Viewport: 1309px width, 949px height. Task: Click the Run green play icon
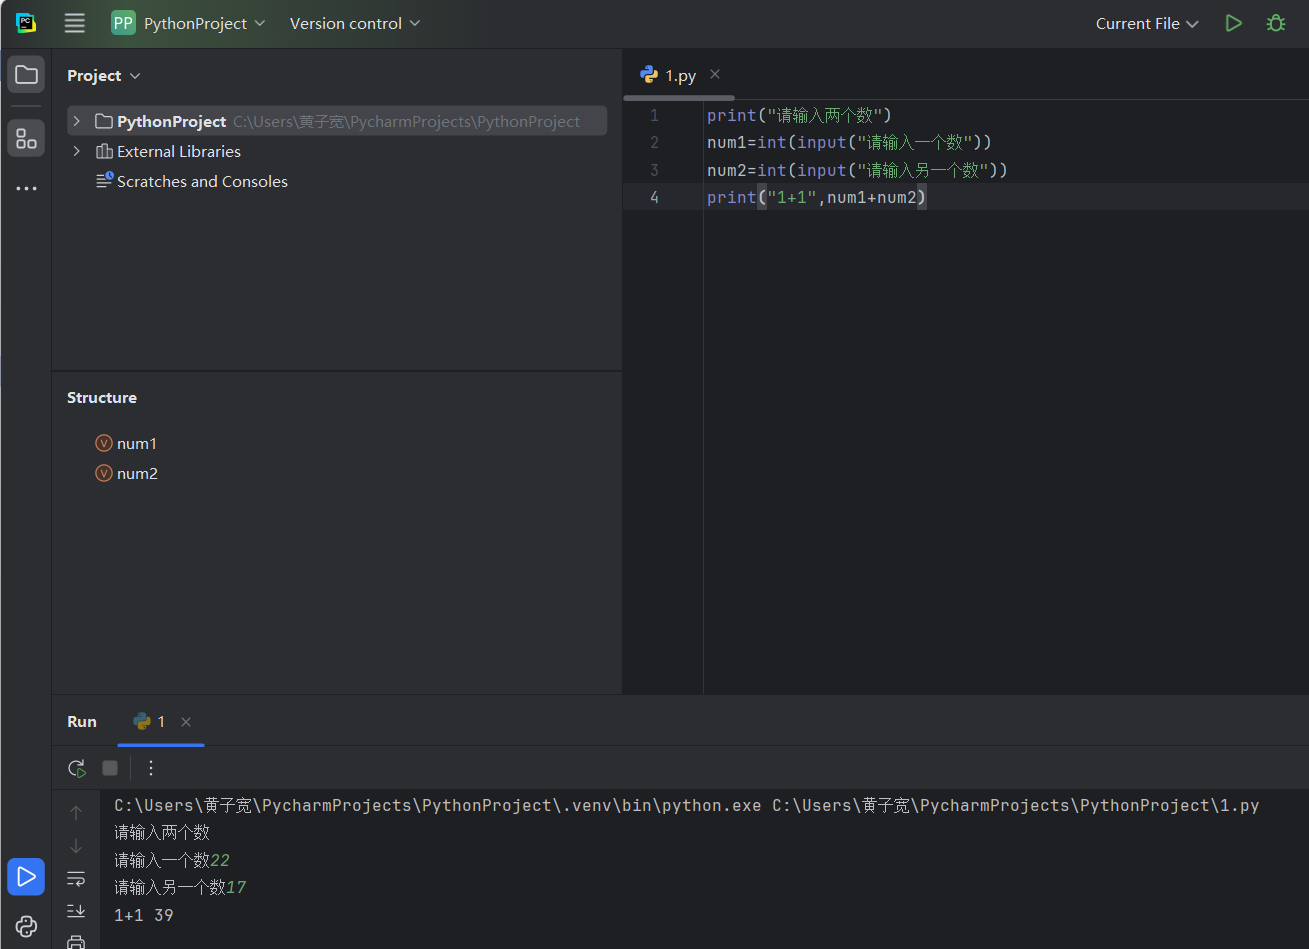point(1234,23)
